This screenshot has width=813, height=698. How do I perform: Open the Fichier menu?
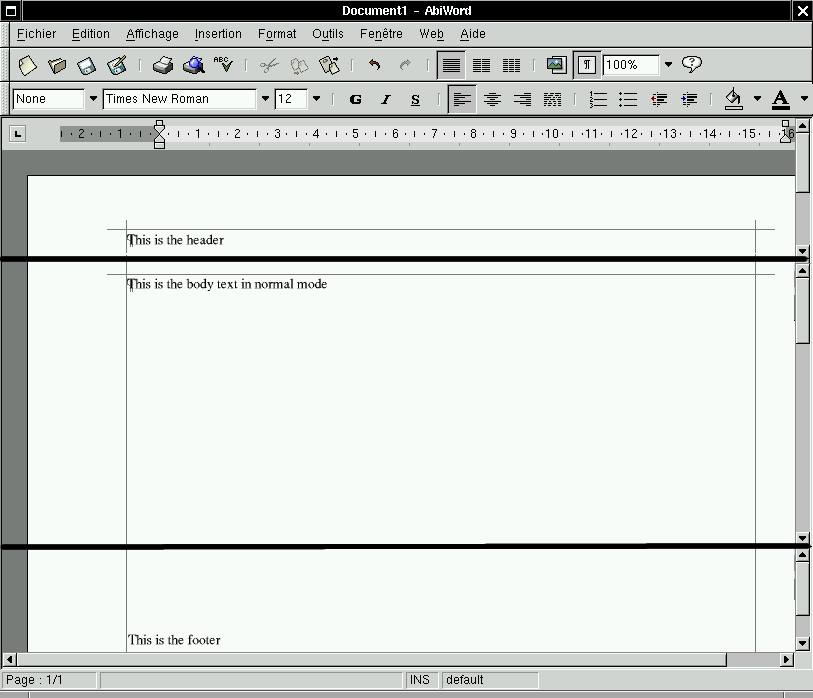click(37, 34)
